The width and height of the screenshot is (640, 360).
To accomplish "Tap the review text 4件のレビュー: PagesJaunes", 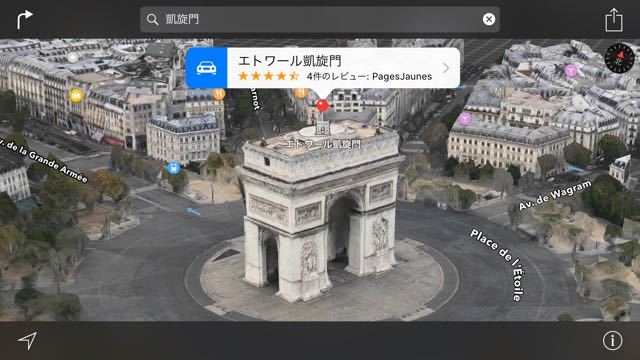I will coord(369,76).
